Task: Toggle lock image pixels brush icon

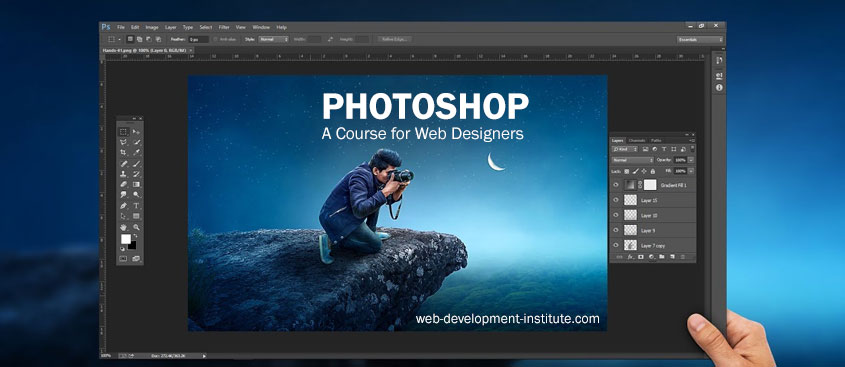Action: tap(635, 171)
